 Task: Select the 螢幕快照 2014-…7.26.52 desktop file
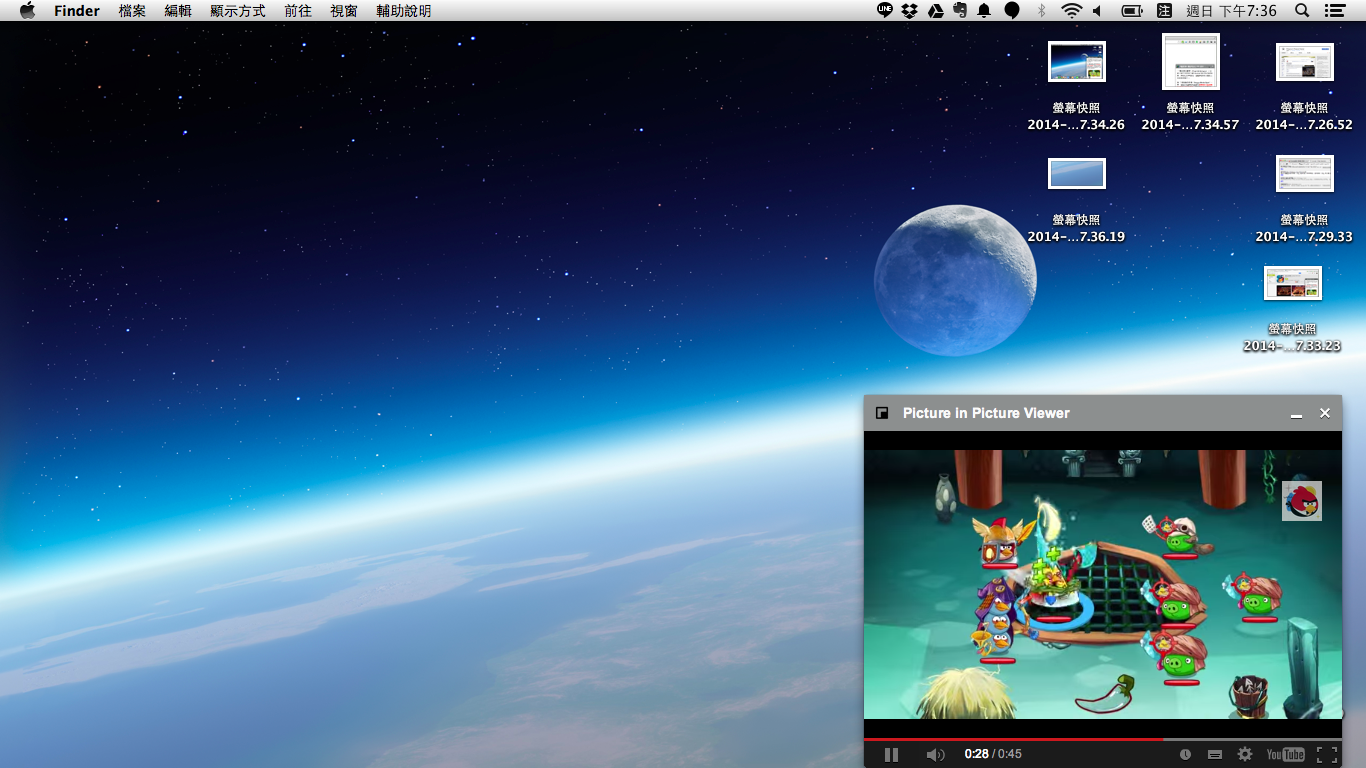1304,86
